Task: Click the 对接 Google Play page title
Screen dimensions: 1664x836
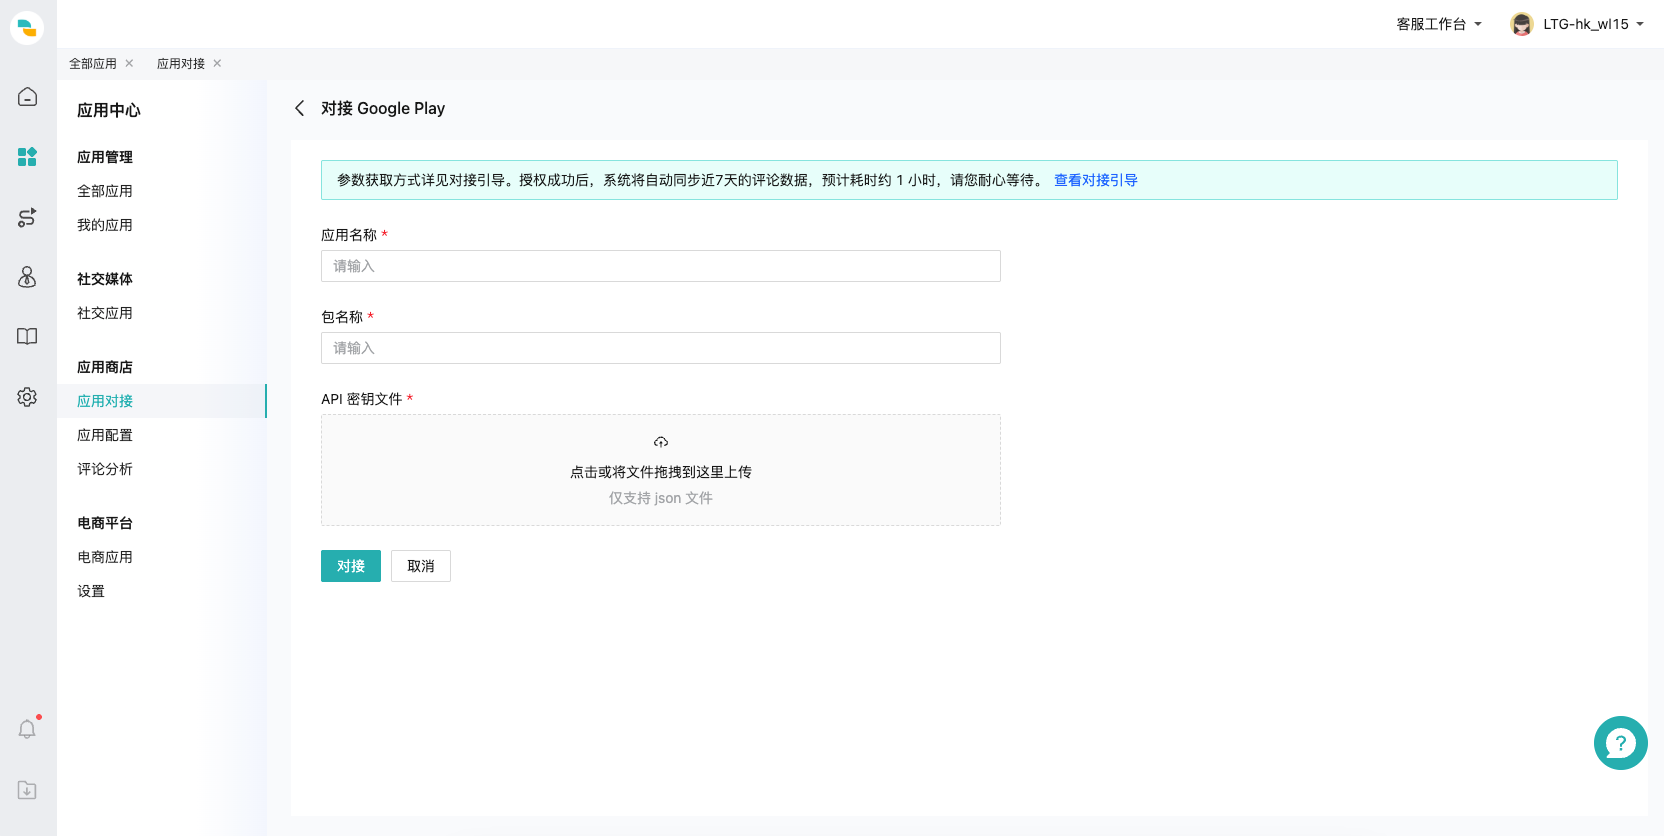Action: 383,108
